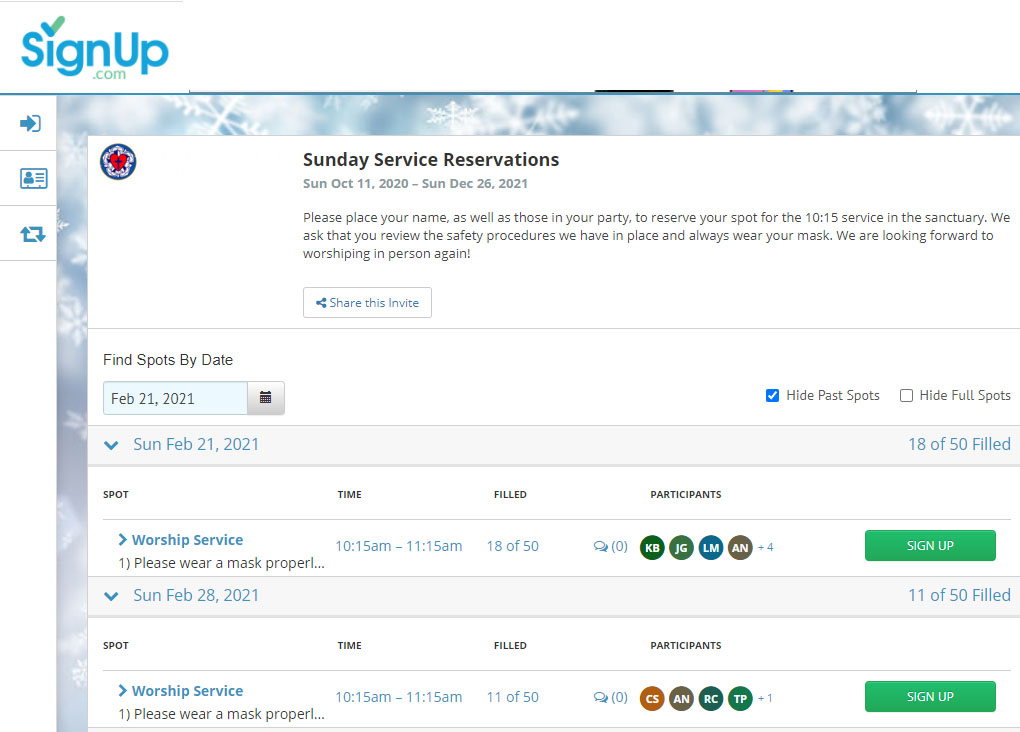Collapse the Sun Feb 21, 2021 section
Viewport: 1020px width, 732px height.
coord(112,445)
